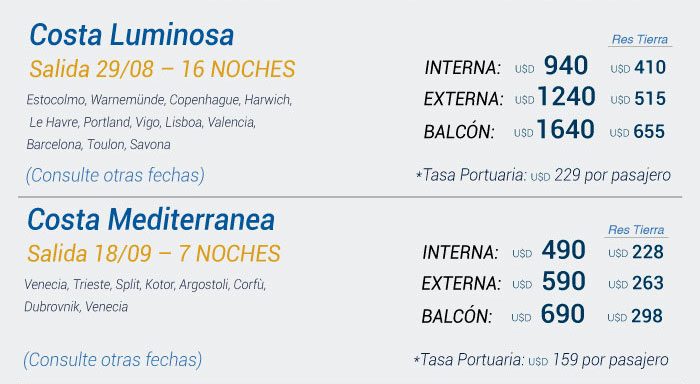Viewport: 700px width, 384px height.
Task: Open Consulte otras fechas under Costa Luminosa
Action: (115, 175)
